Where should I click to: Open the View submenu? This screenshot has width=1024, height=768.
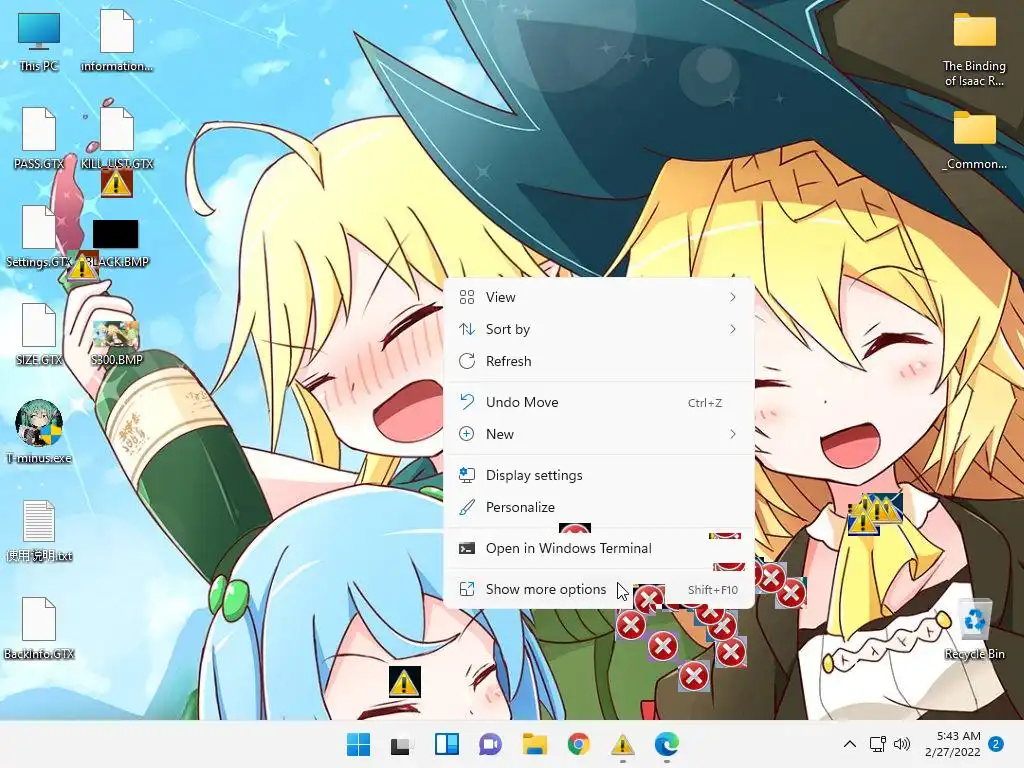coord(598,297)
